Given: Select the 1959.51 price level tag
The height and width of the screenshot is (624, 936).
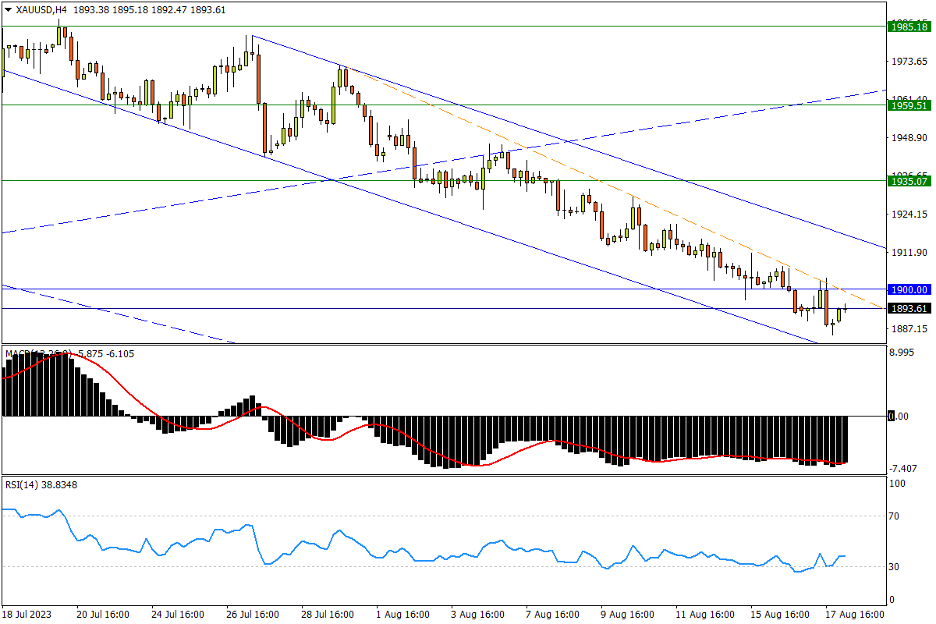Looking at the screenshot, I should [910, 105].
